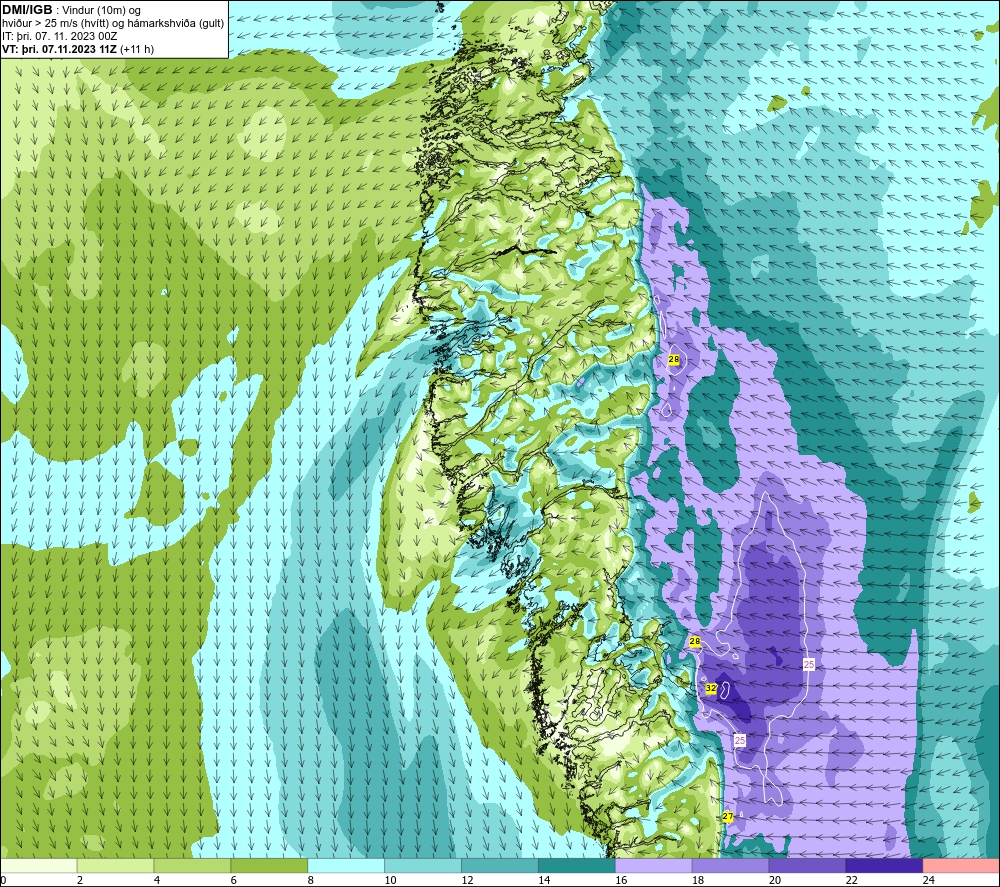Click the pink above-24 m/s legend swatch
The width and height of the screenshot is (1000, 887).
[x=961, y=865]
